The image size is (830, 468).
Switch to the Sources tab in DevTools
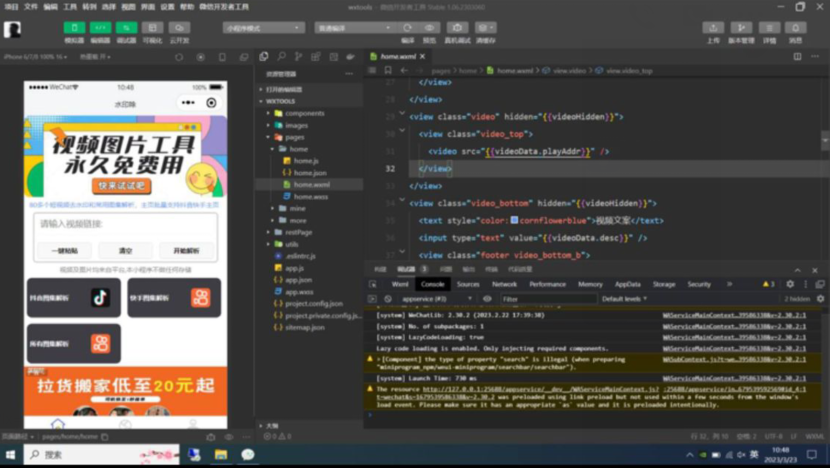coord(468,284)
